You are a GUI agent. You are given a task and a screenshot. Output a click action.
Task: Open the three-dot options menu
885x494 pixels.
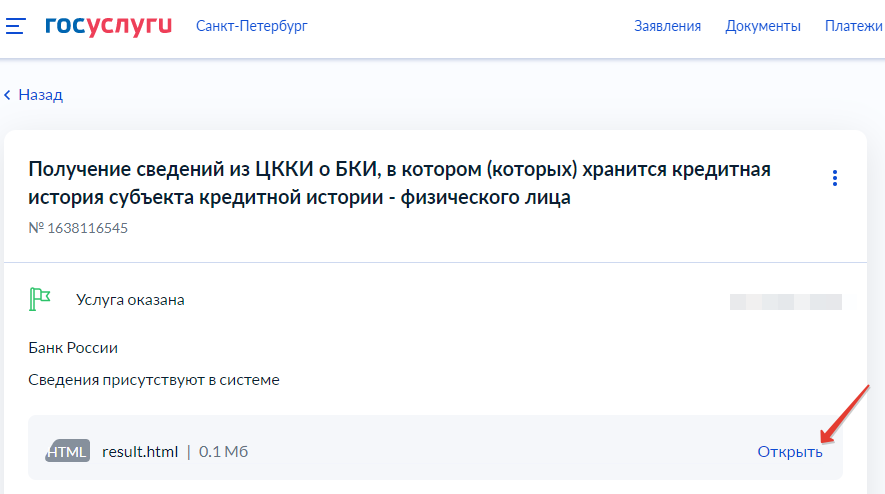[x=835, y=178]
